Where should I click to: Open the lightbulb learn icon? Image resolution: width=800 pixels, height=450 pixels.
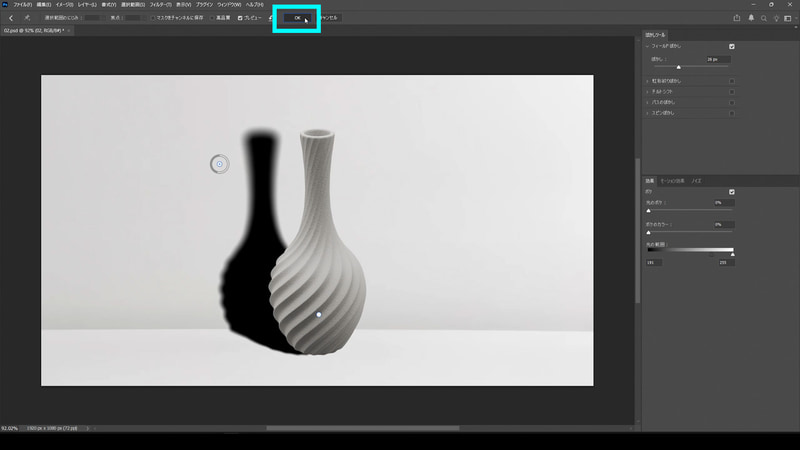pos(776,18)
